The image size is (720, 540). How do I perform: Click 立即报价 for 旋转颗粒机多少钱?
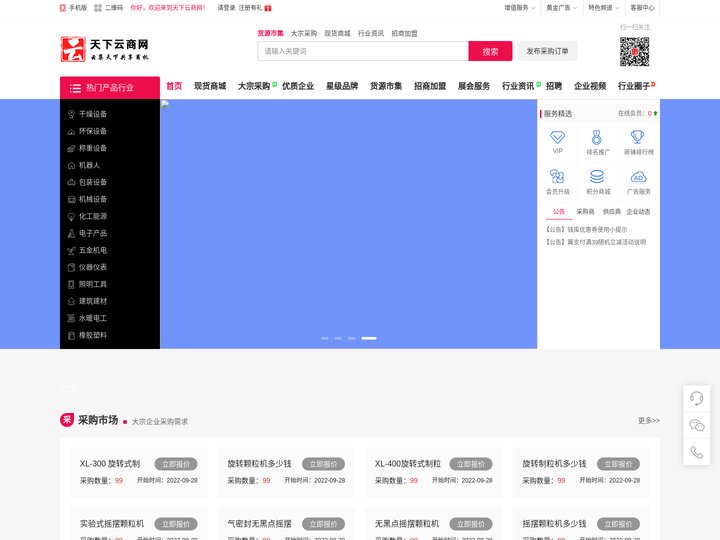pyautogui.click(x=323, y=464)
